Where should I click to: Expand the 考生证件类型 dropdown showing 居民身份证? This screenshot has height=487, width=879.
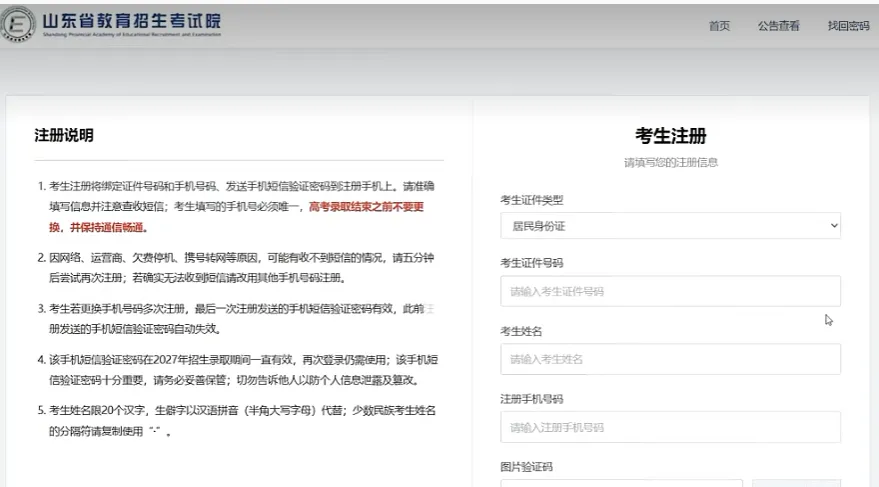pos(670,226)
